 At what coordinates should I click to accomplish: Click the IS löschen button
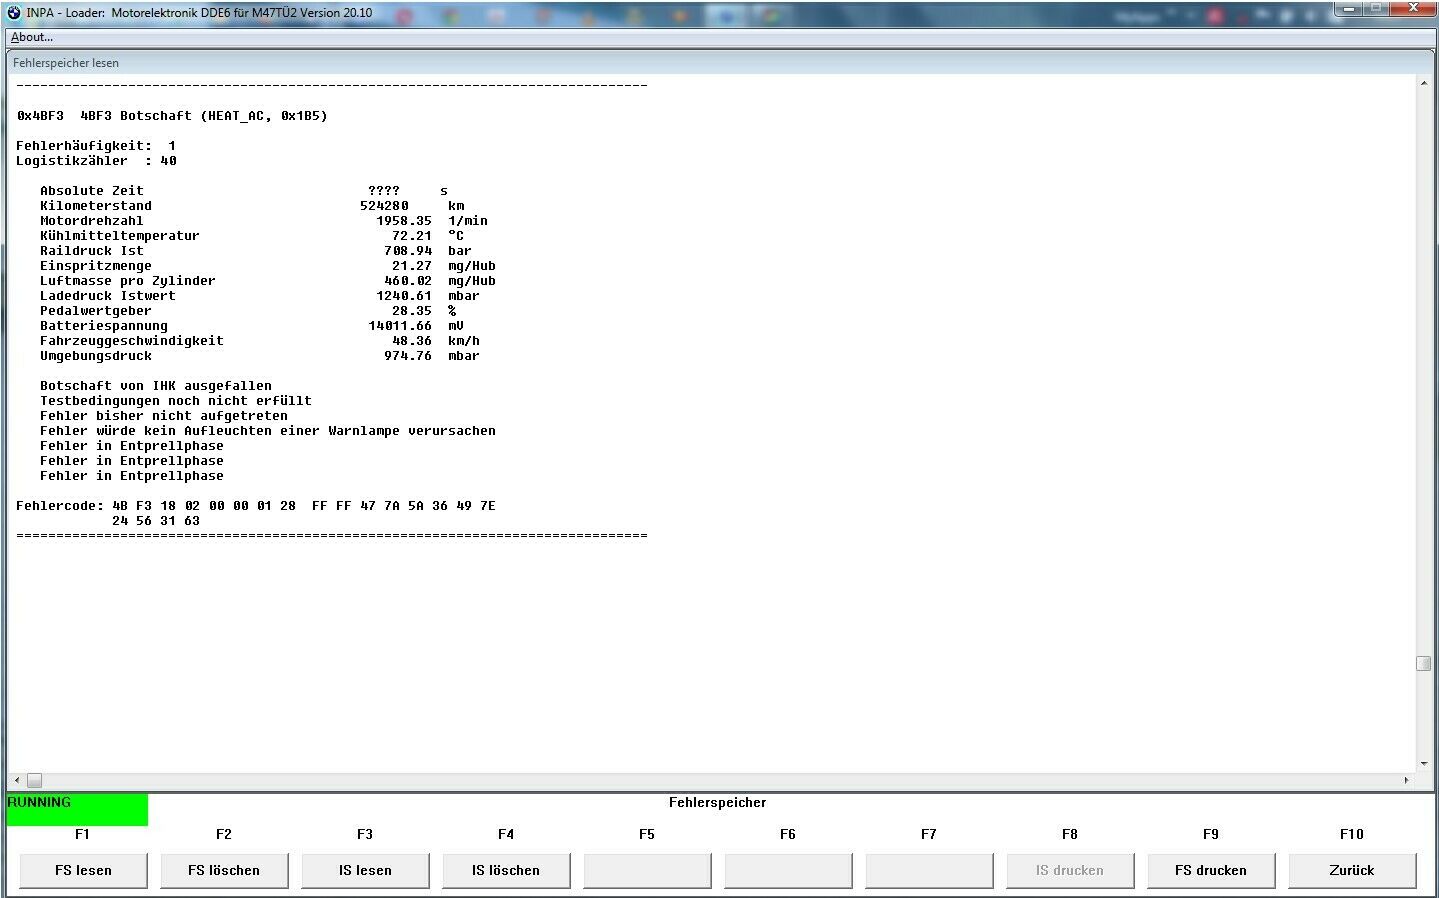click(506, 870)
